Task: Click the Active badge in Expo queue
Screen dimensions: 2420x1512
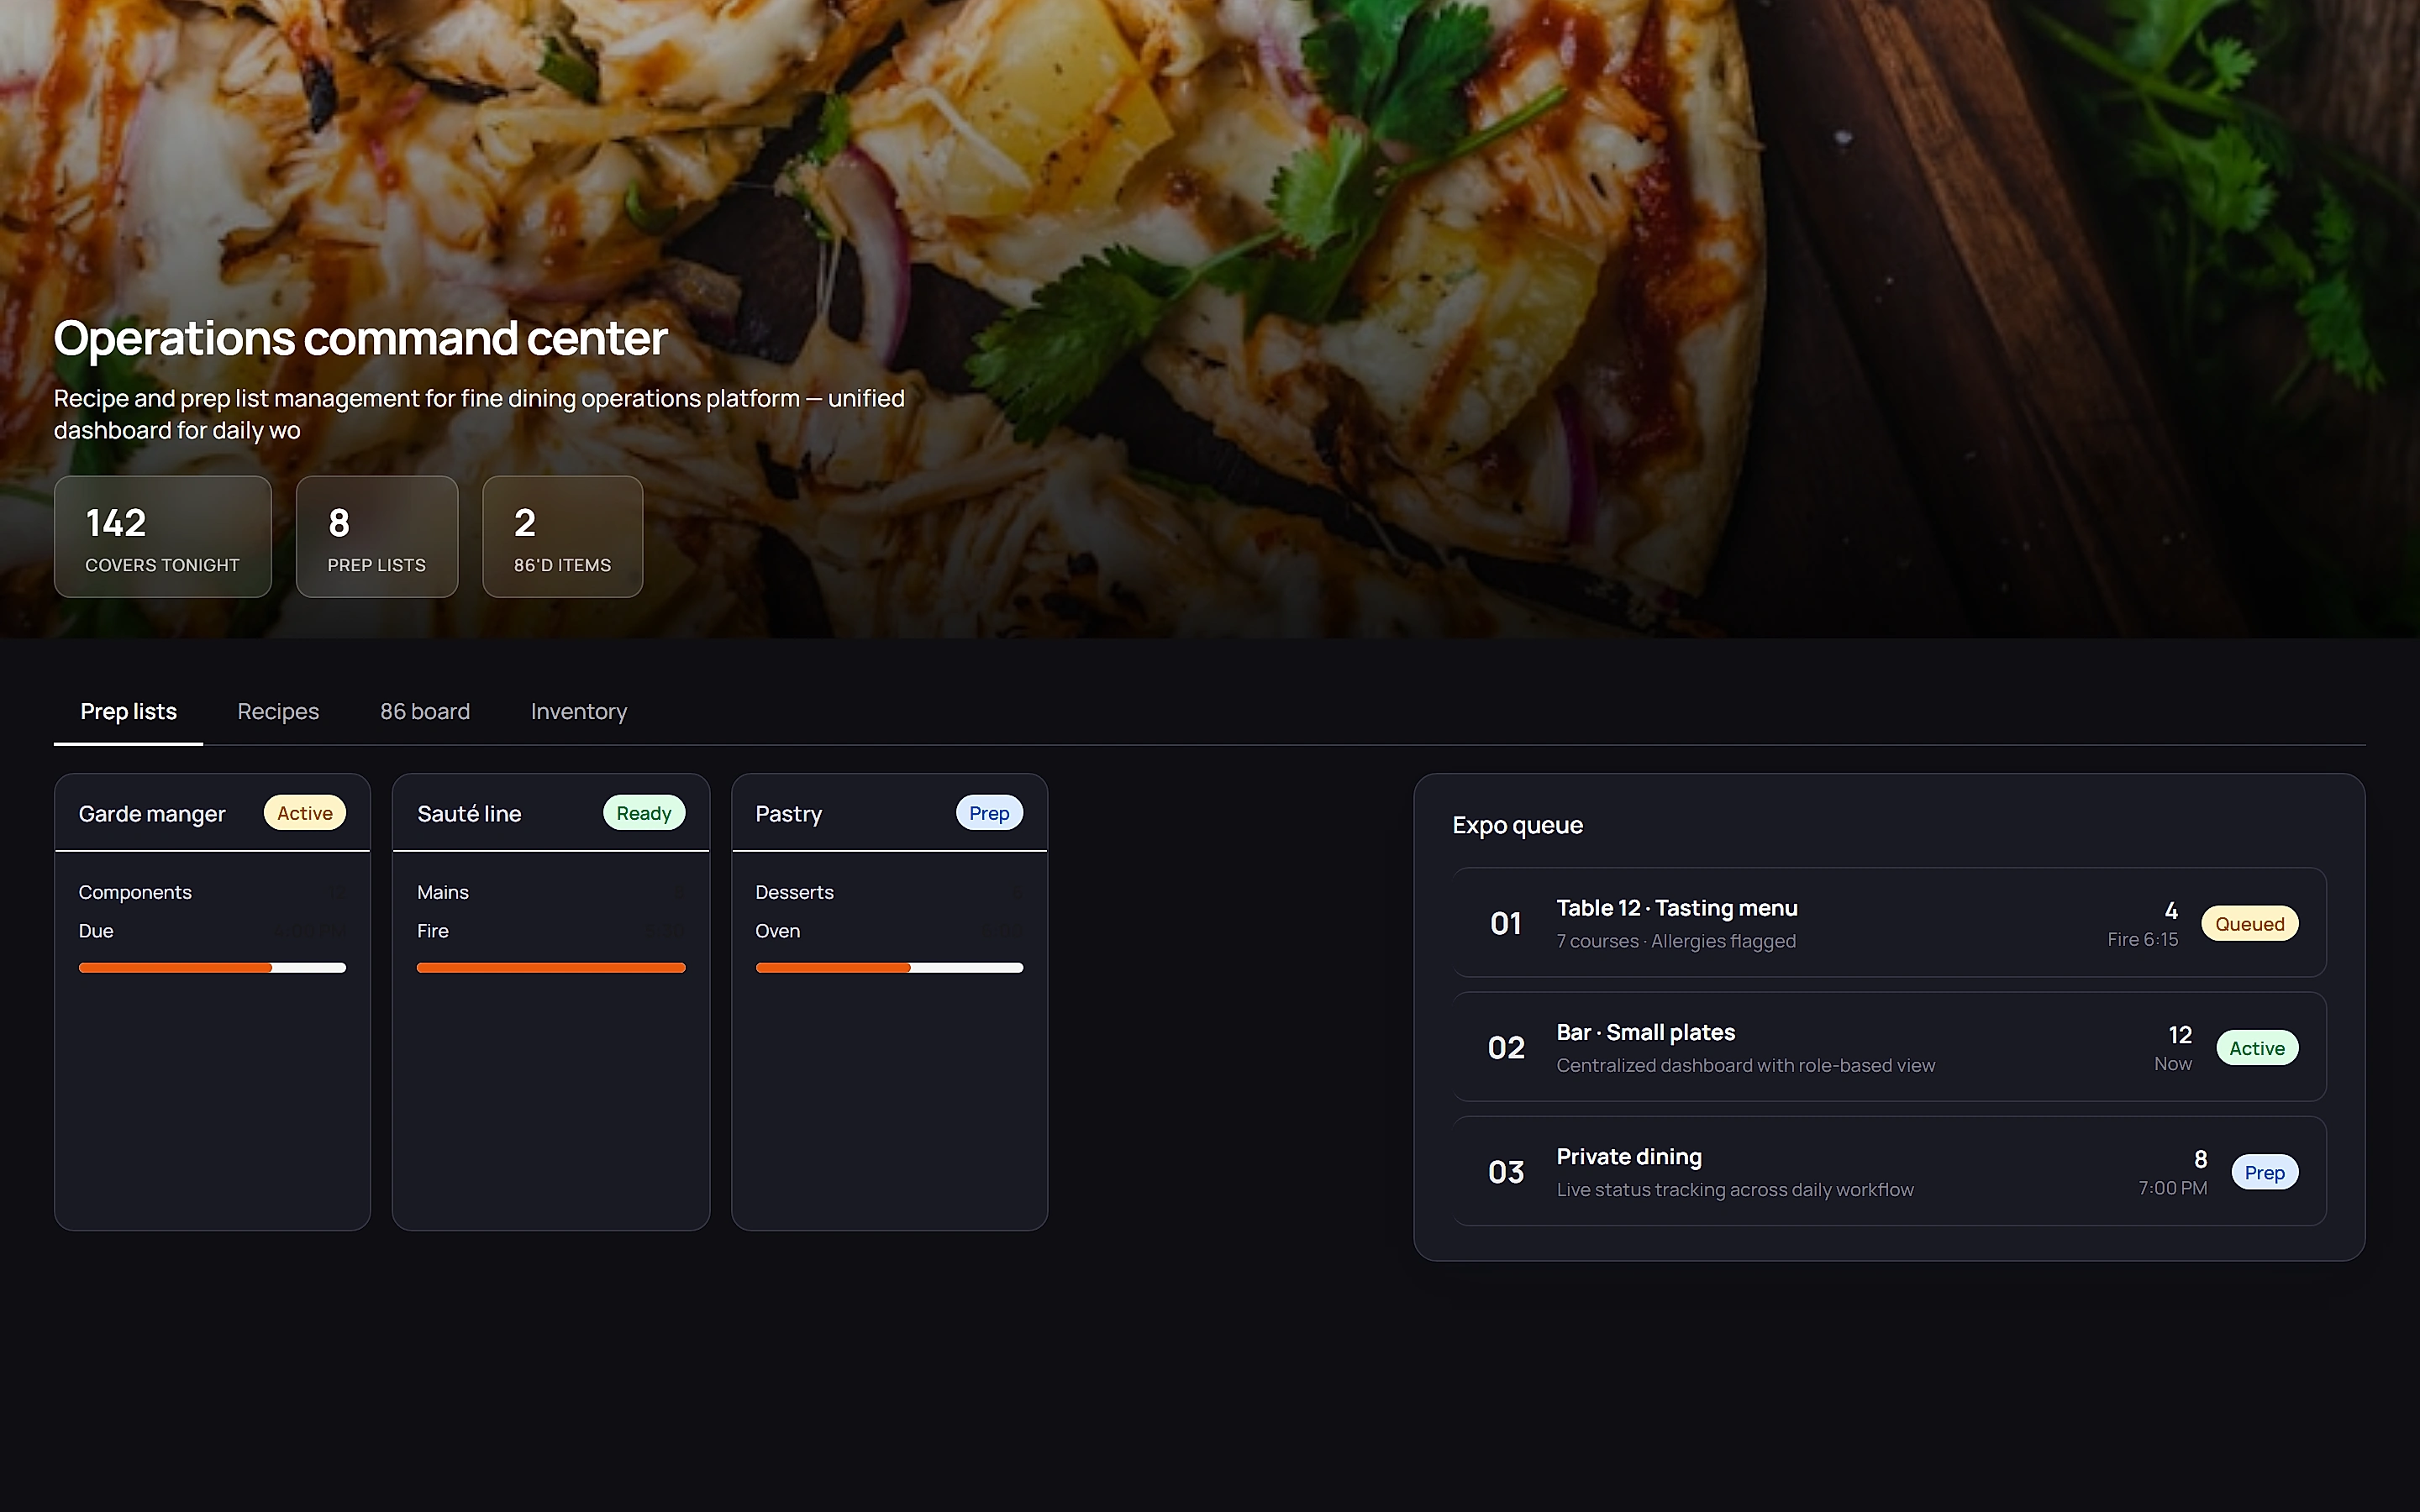Action: click(2257, 1048)
